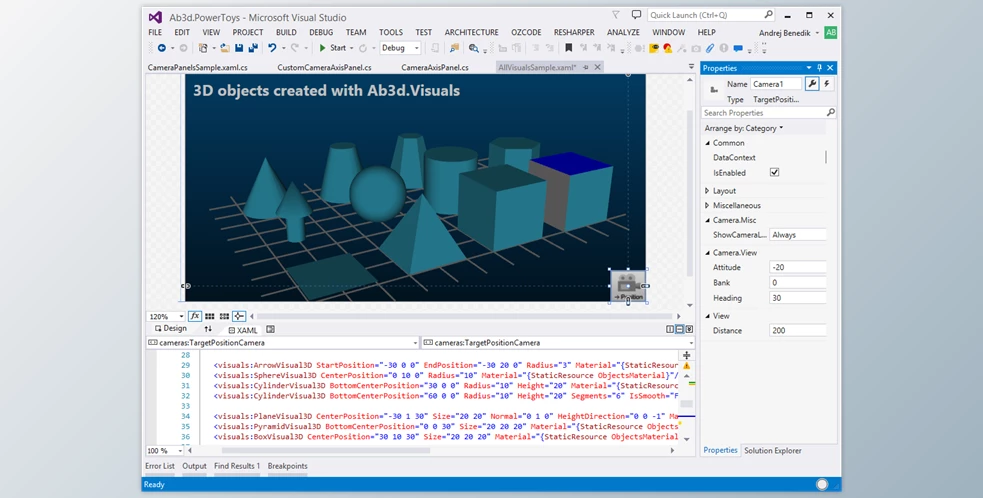The width and height of the screenshot is (983, 498).
Task: Click the blue comment bubble toolbar icon
Action: click(x=738, y=48)
